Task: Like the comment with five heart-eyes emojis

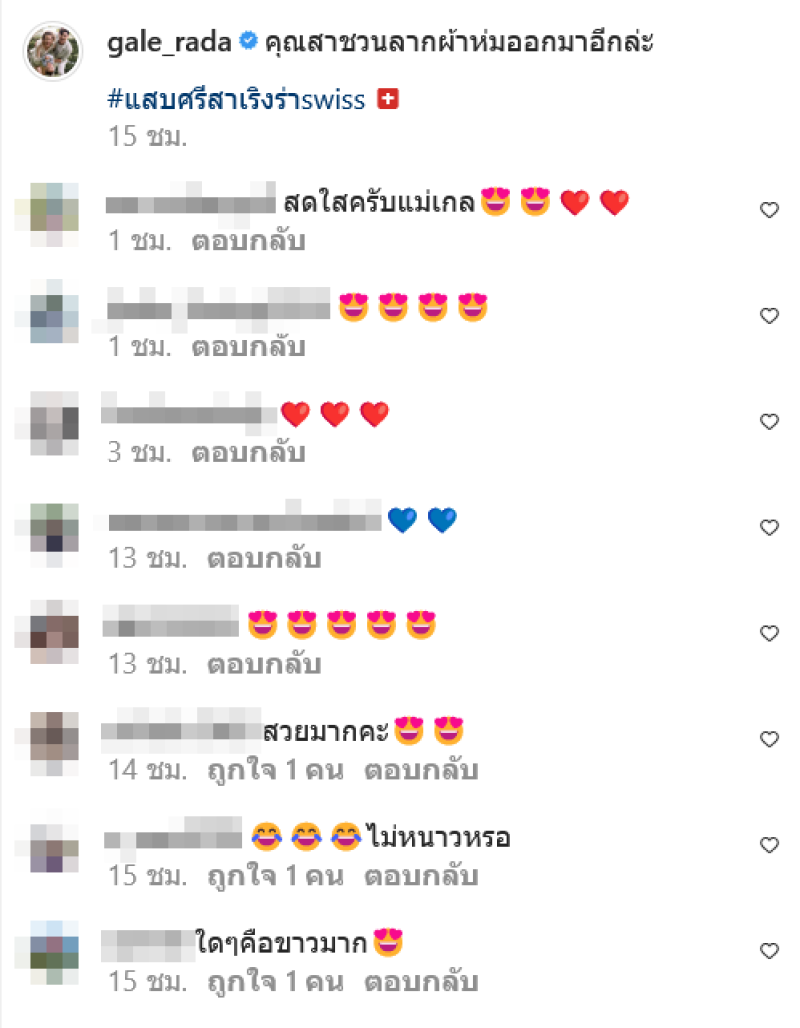Action: pos(769,633)
